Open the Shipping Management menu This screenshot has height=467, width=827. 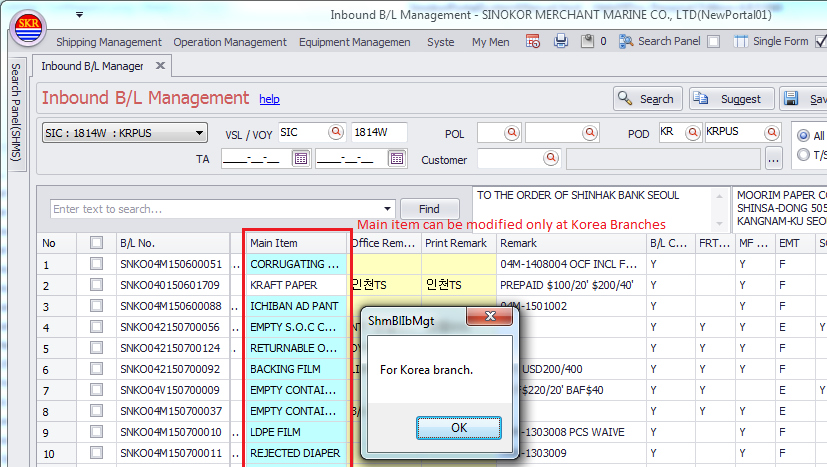pos(108,42)
